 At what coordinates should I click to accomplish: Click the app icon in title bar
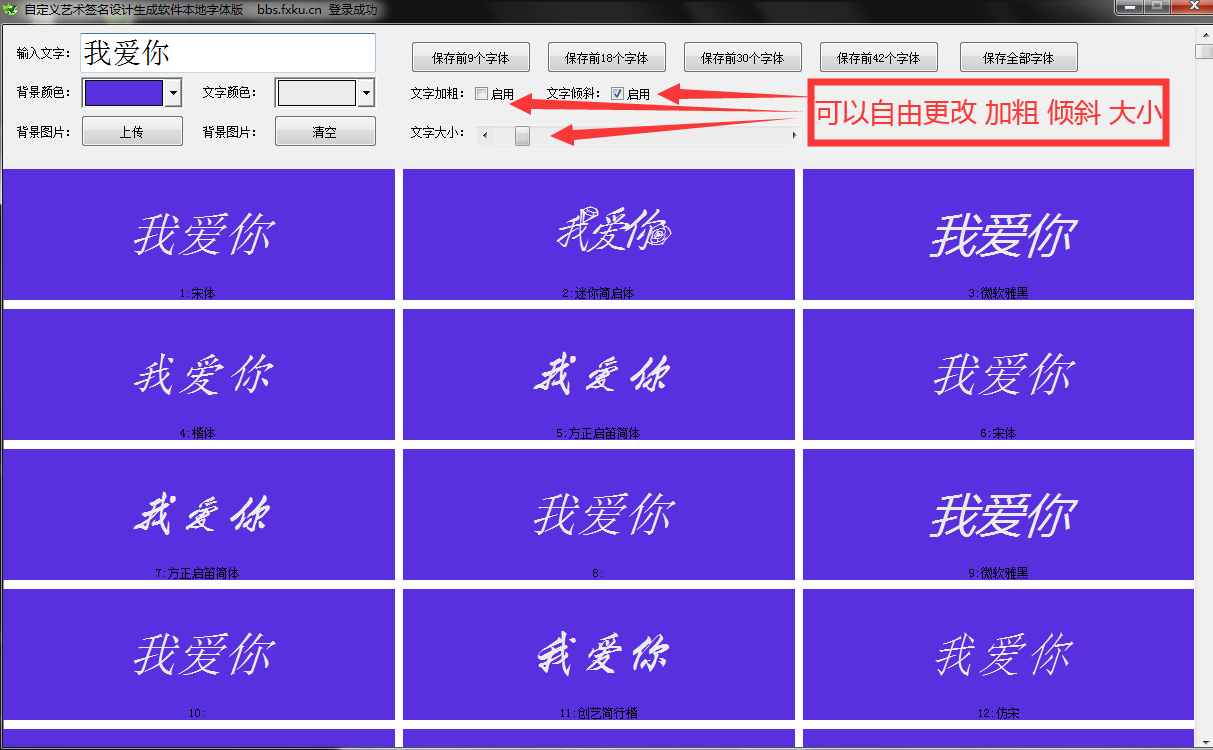click(10, 10)
